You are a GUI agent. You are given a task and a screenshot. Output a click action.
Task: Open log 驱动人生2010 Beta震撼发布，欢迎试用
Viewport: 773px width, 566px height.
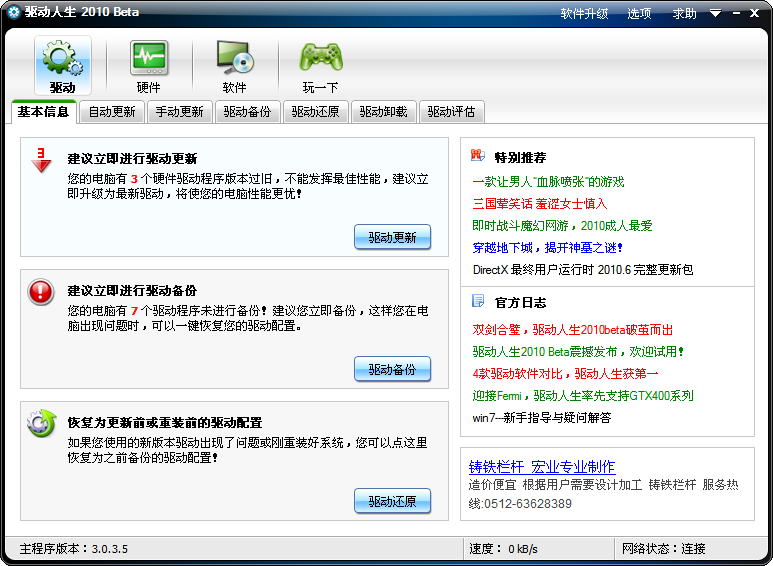click(x=578, y=352)
